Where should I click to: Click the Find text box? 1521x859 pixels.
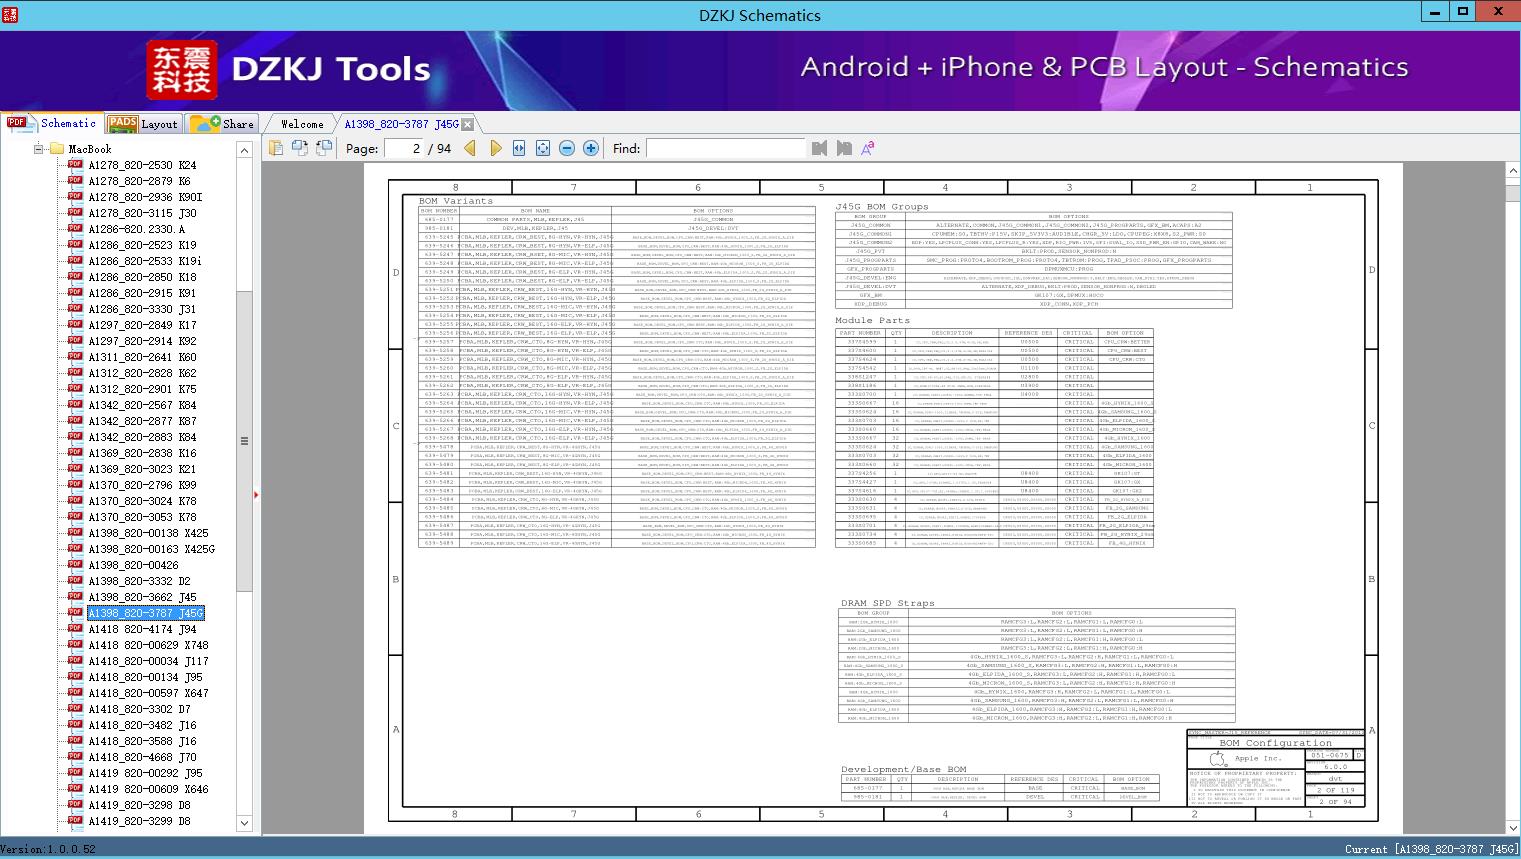[725, 148]
